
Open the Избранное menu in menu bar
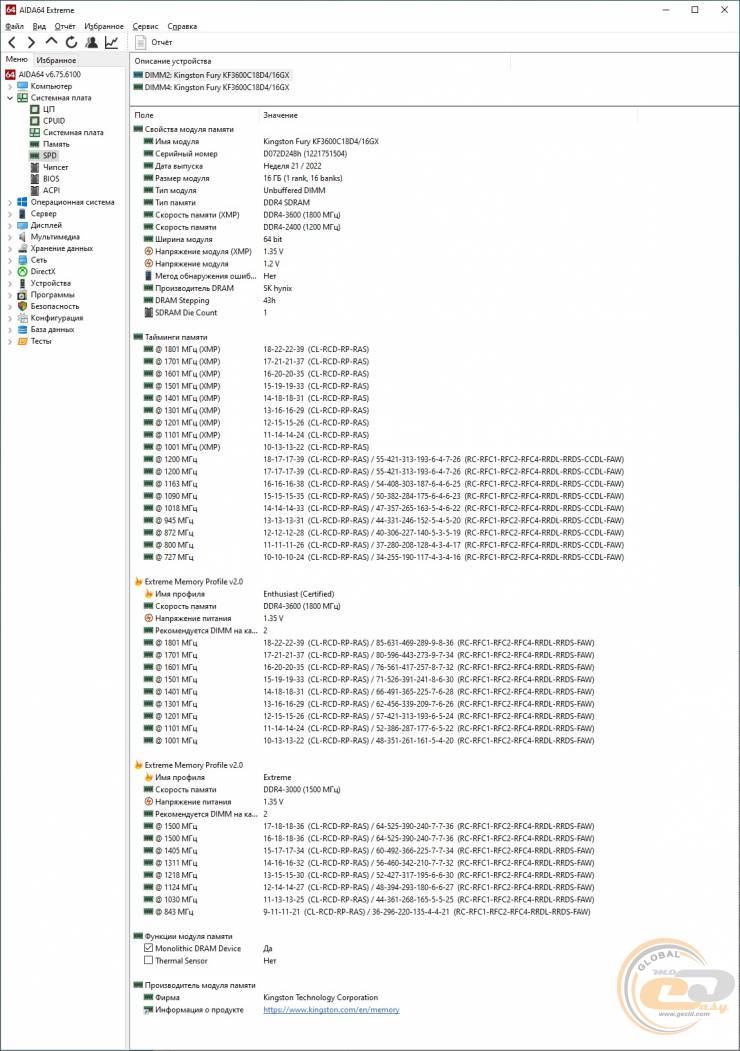point(104,26)
